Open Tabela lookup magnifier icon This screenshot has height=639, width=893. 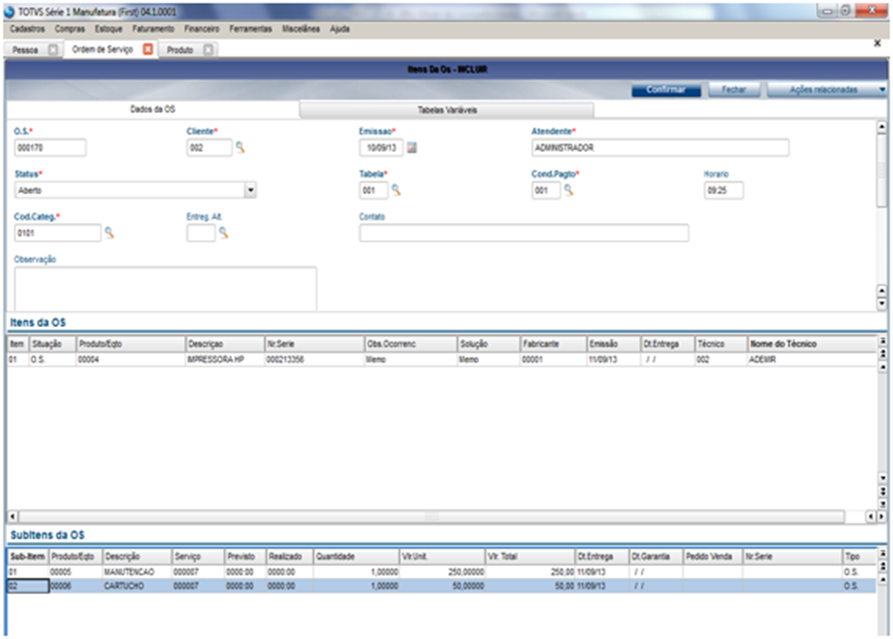click(396, 190)
